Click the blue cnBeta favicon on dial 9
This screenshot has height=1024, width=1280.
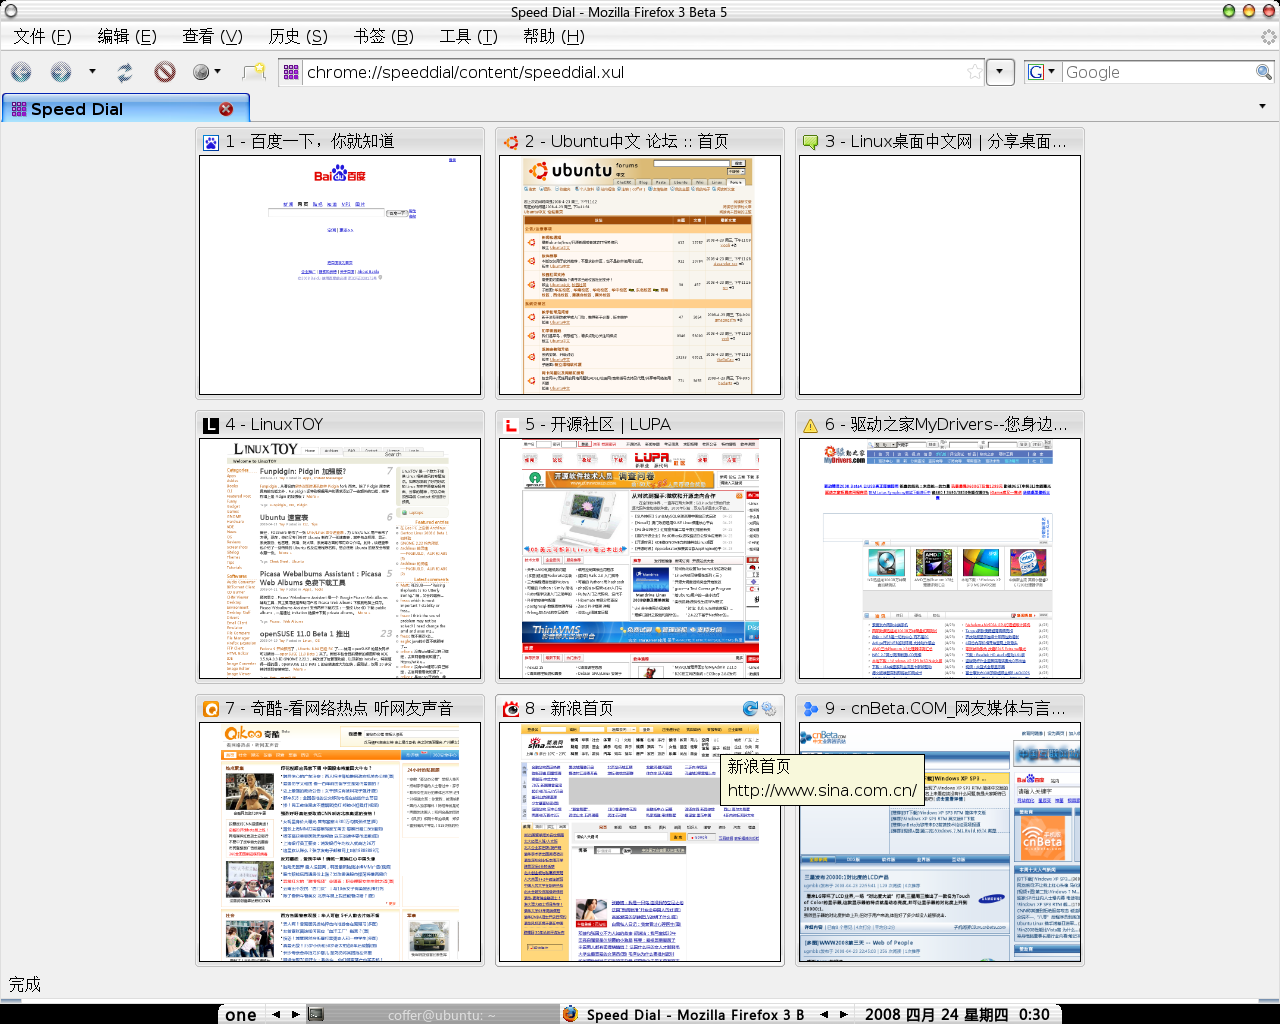pos(811,709)
